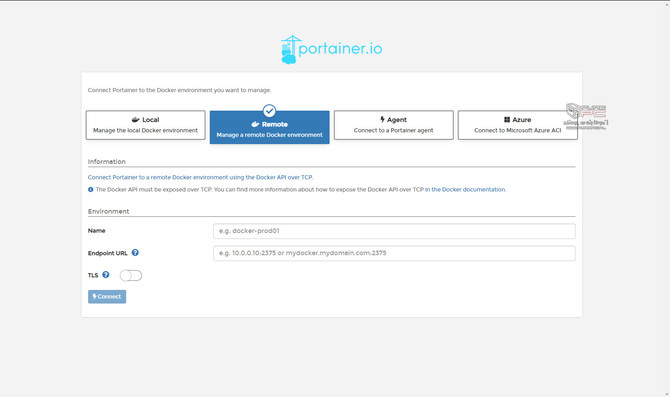Open the Docker documentation link
Screen dimensions: 670x397
point(465,189)
